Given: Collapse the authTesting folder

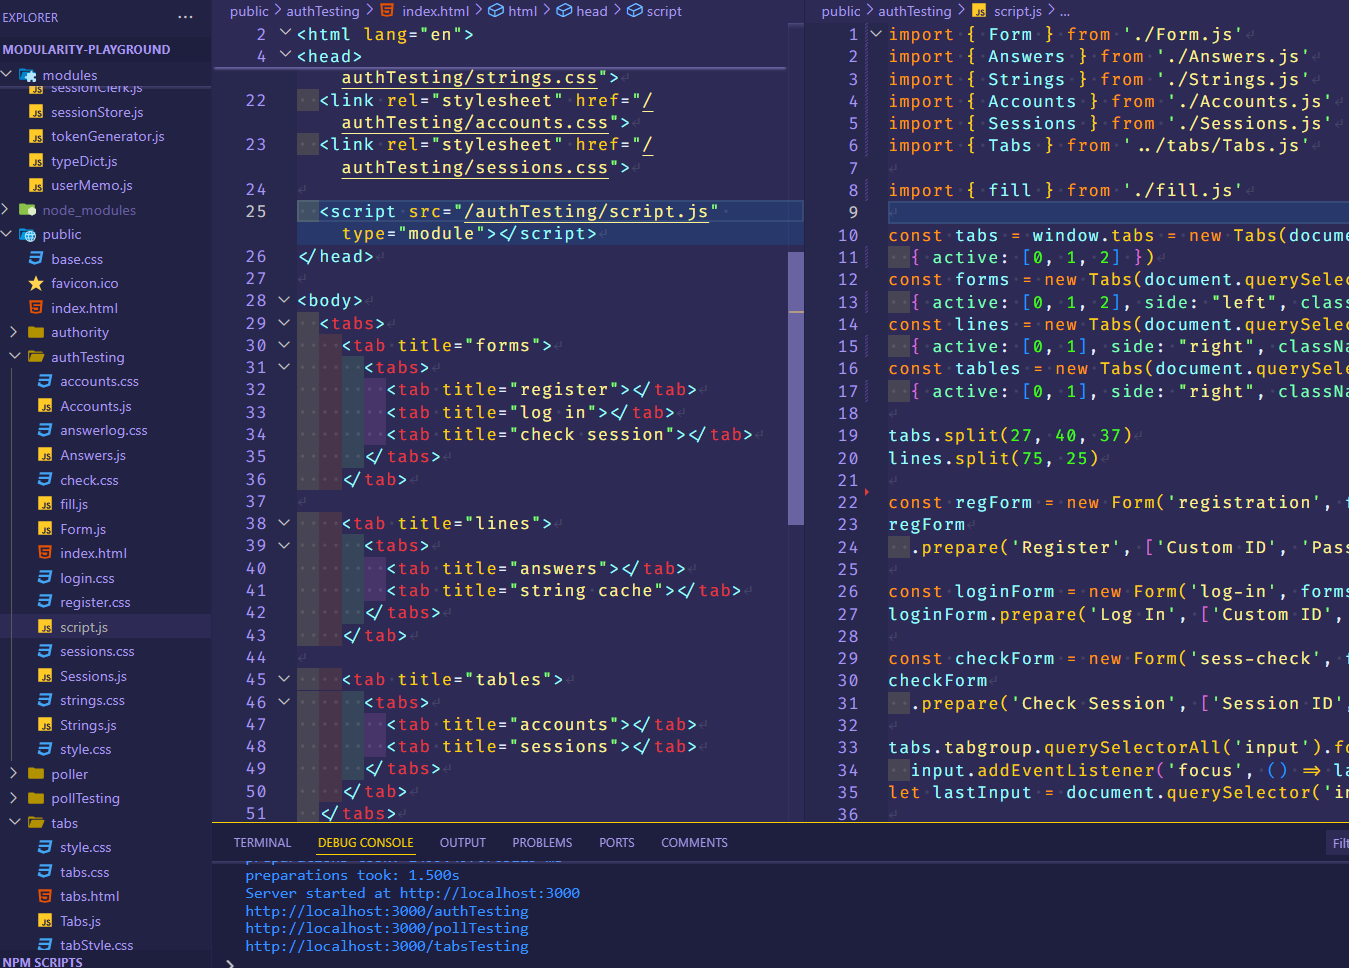Looking at the screenshot, I should point(14,357).
